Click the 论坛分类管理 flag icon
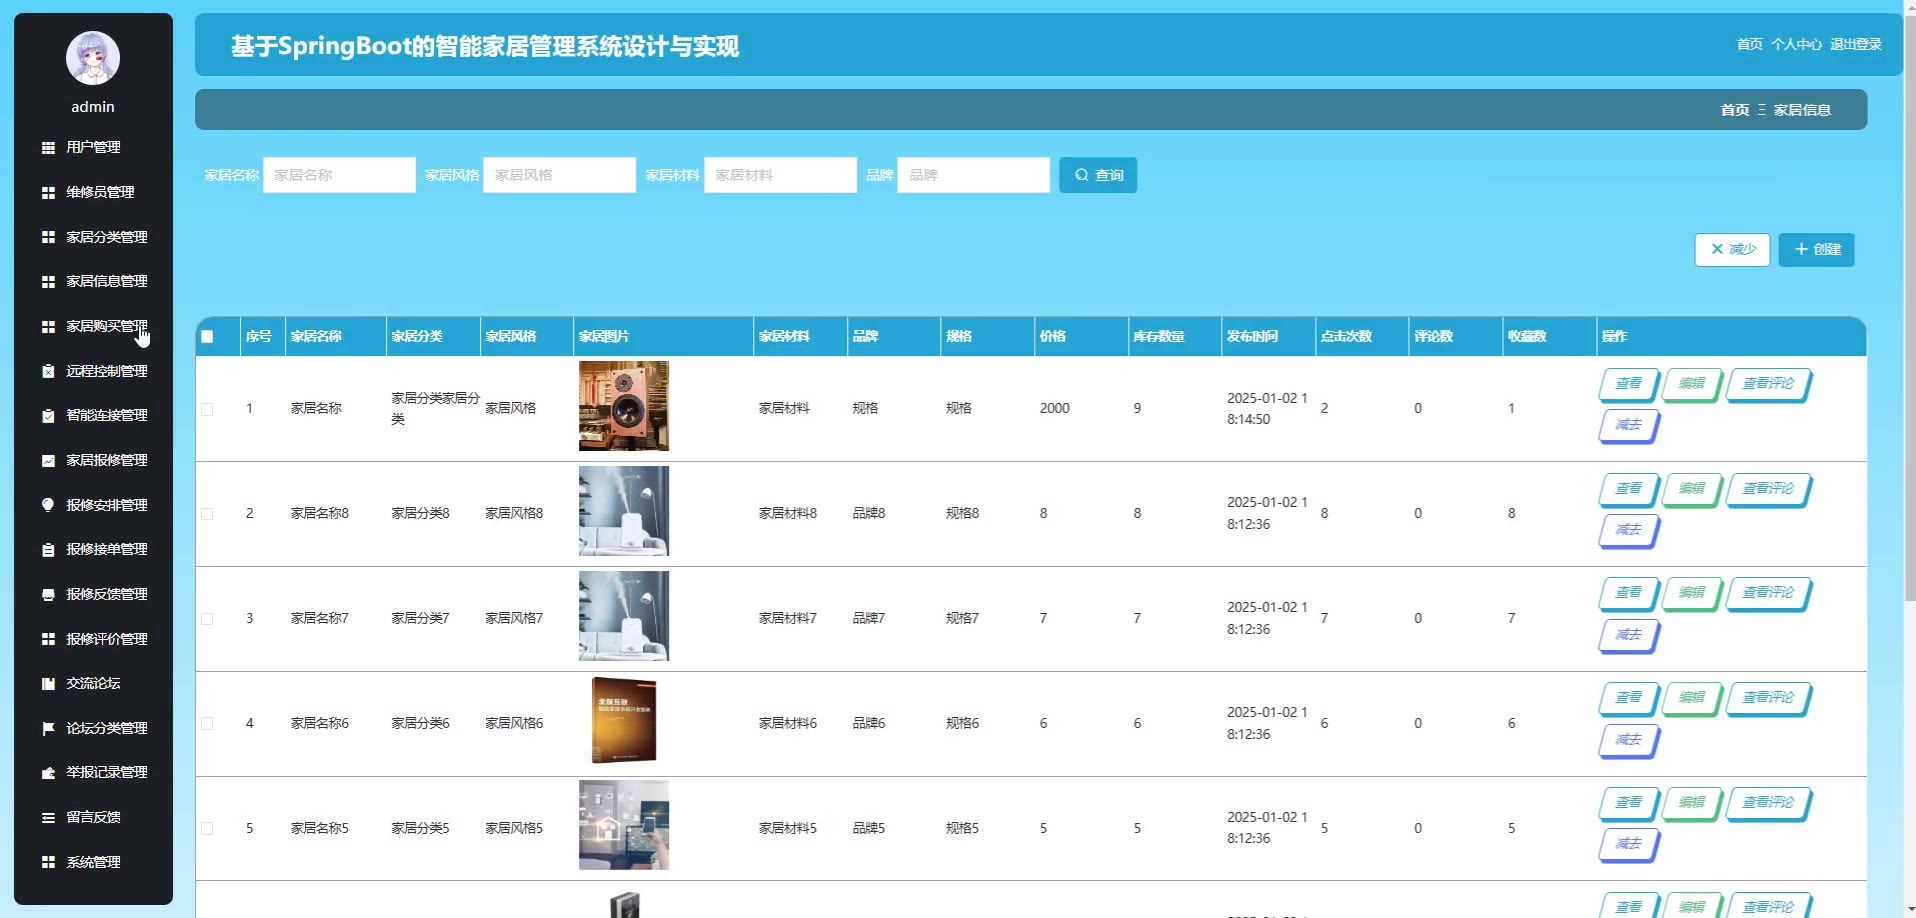The width and height of the screenshot is (1916, 918). [48, 729]
